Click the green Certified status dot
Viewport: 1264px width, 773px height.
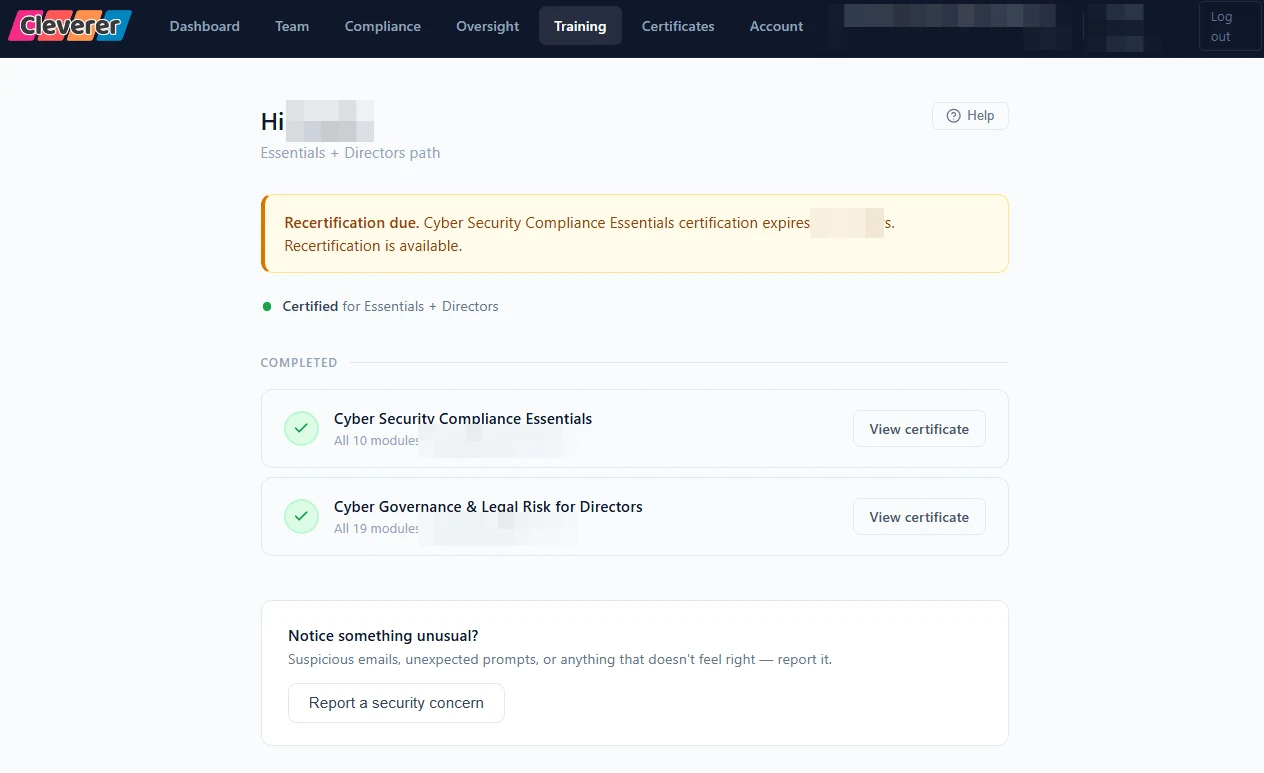tap(267, 306)
